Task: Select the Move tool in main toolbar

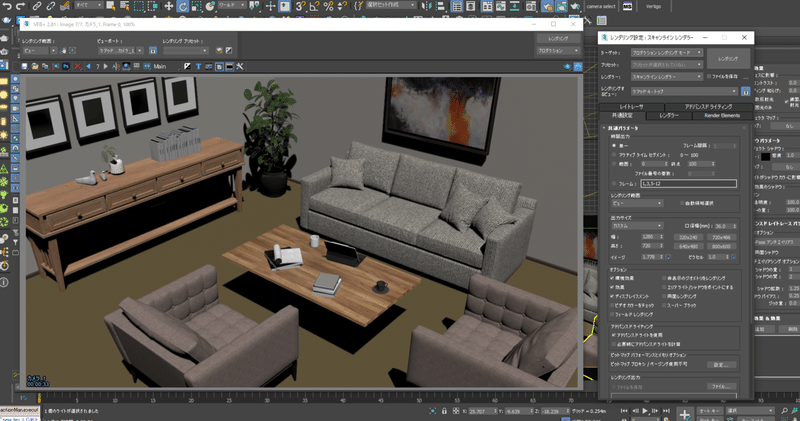Action: pyautogui.click(x=168, y=6)
